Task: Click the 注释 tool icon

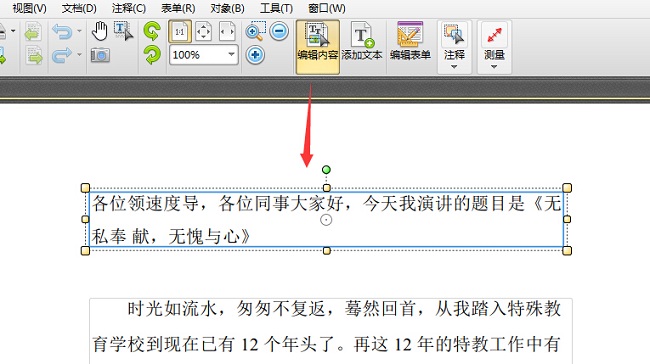Action: point(454,35)
